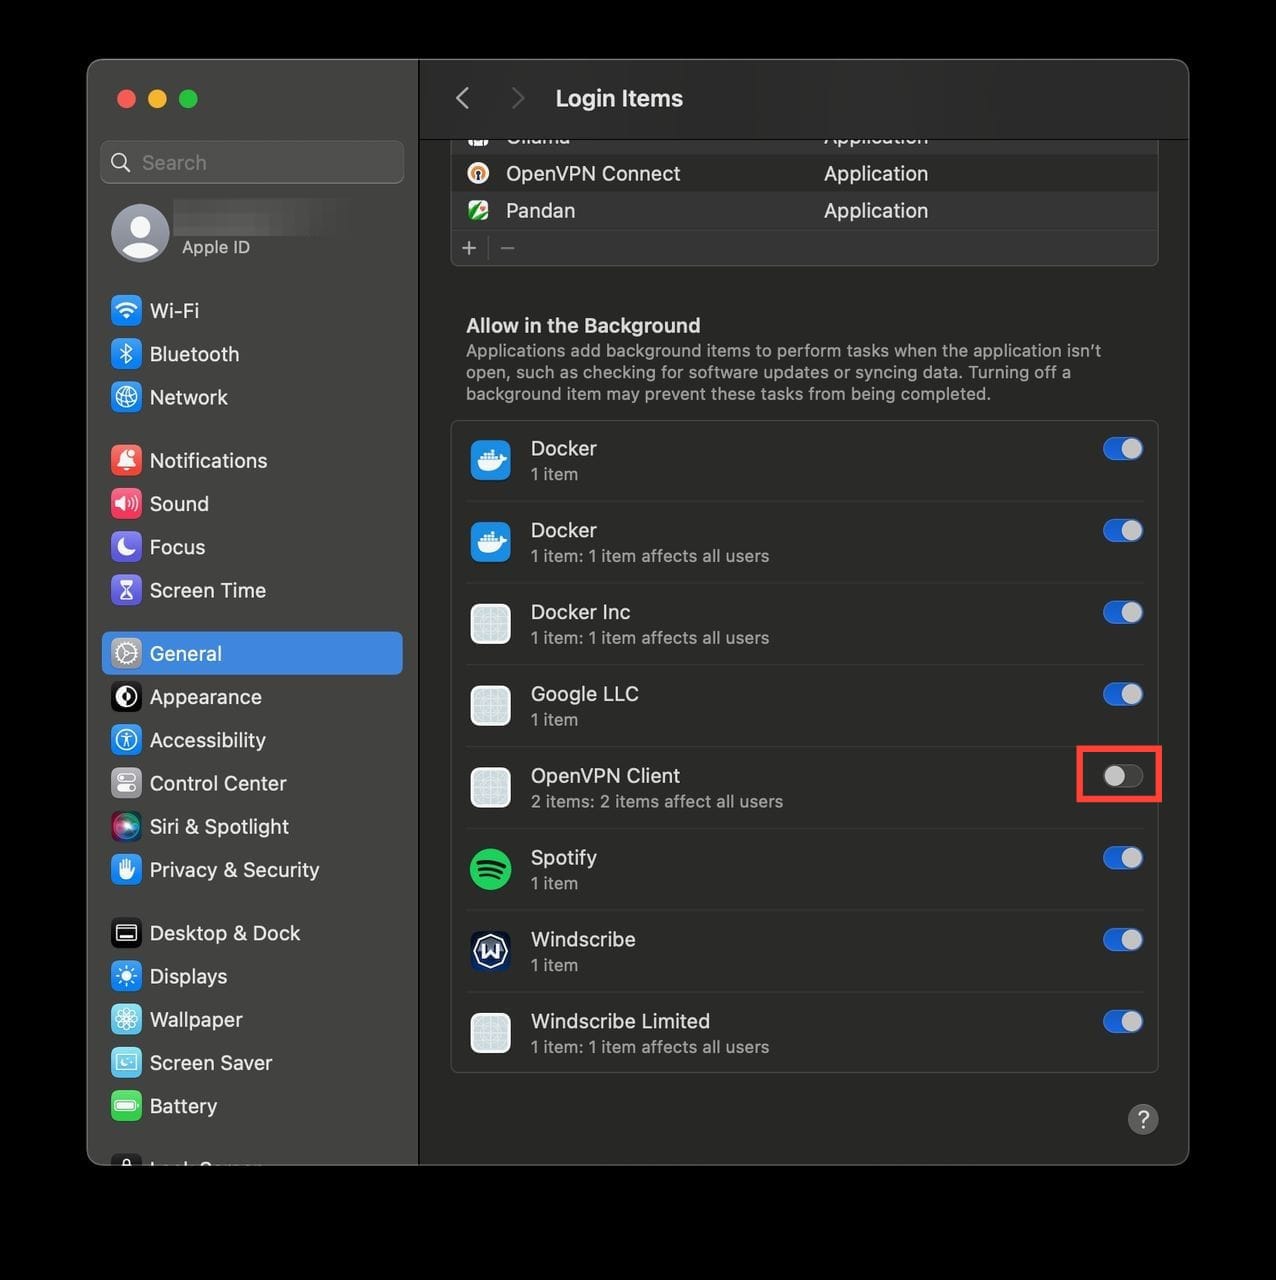1276x1280 pixels.
Task: Click the Spotify app icon
Action: point(491,869)
